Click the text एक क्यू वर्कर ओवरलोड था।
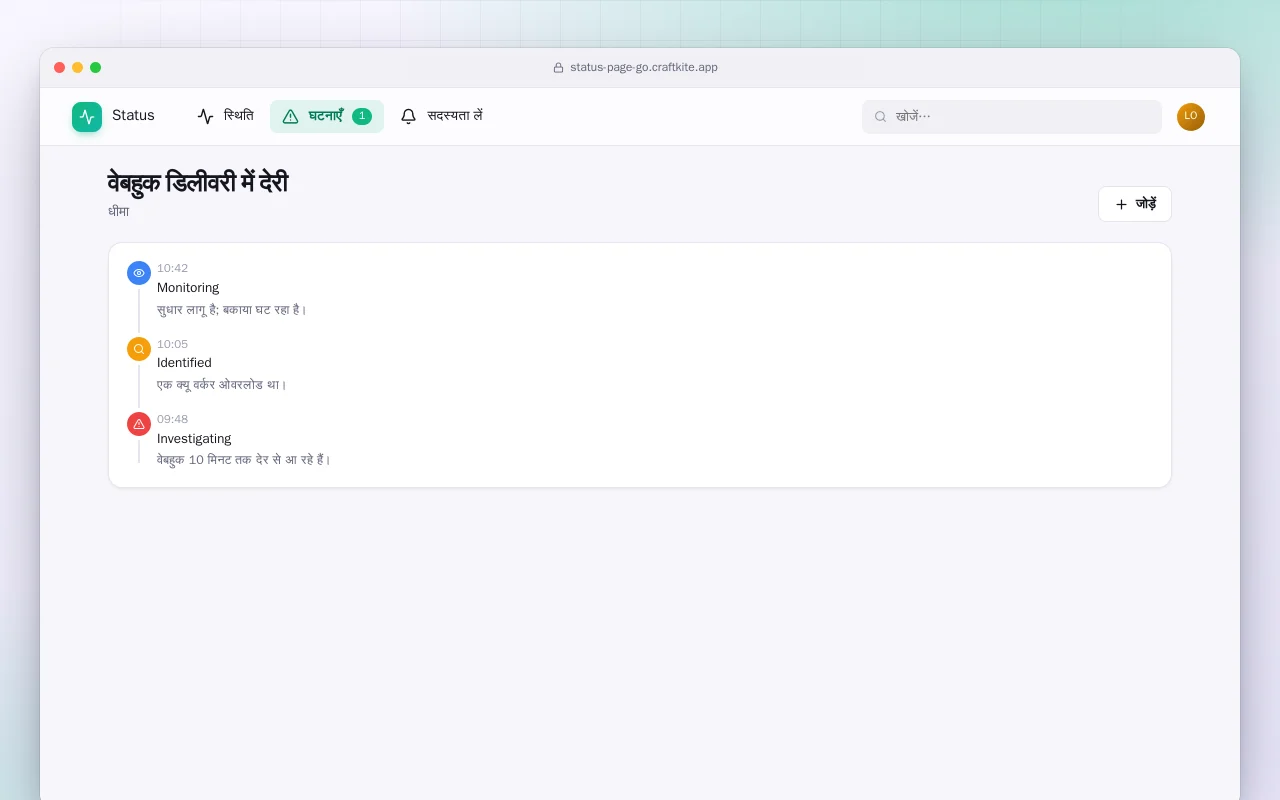 click(222, 385)
